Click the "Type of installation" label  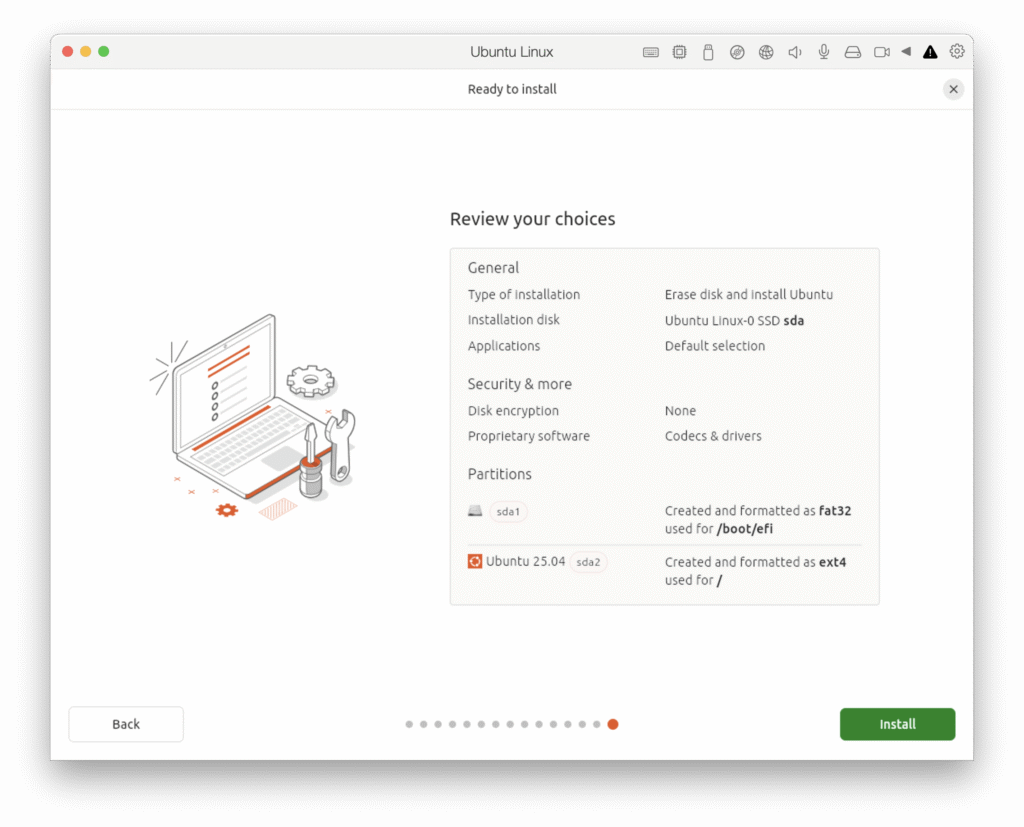pos(524,295)
